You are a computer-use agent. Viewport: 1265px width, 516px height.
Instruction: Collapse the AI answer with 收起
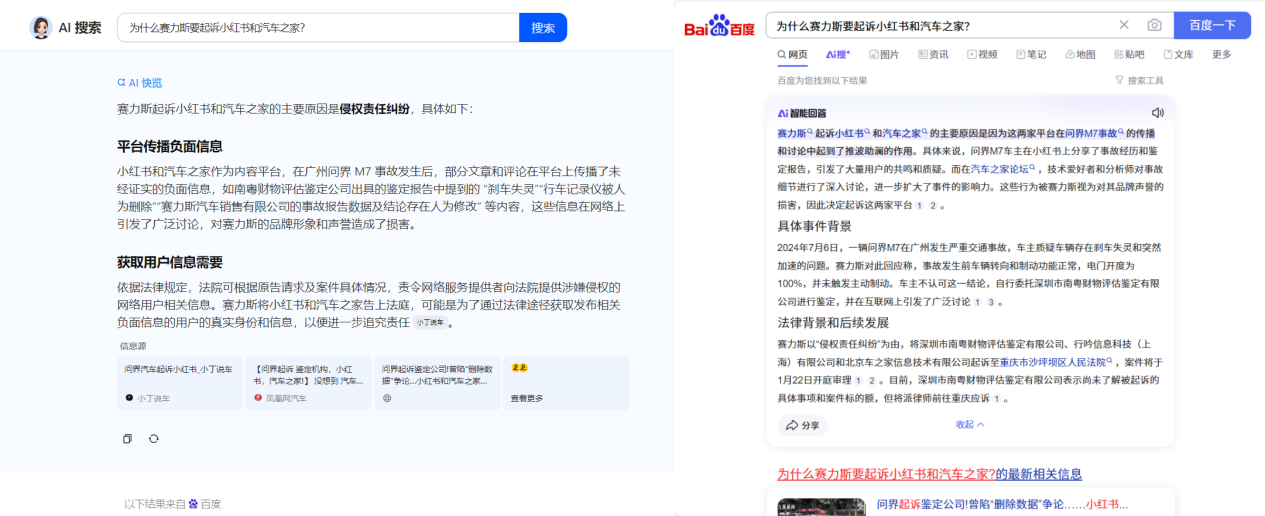(970, 425)
